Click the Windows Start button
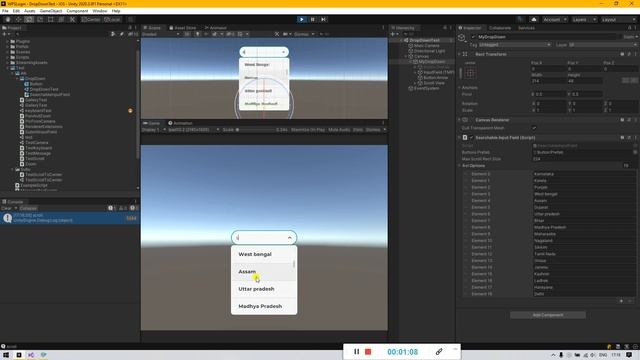The image size is (640, 360). pyautogui.click(x=6, y=355)
